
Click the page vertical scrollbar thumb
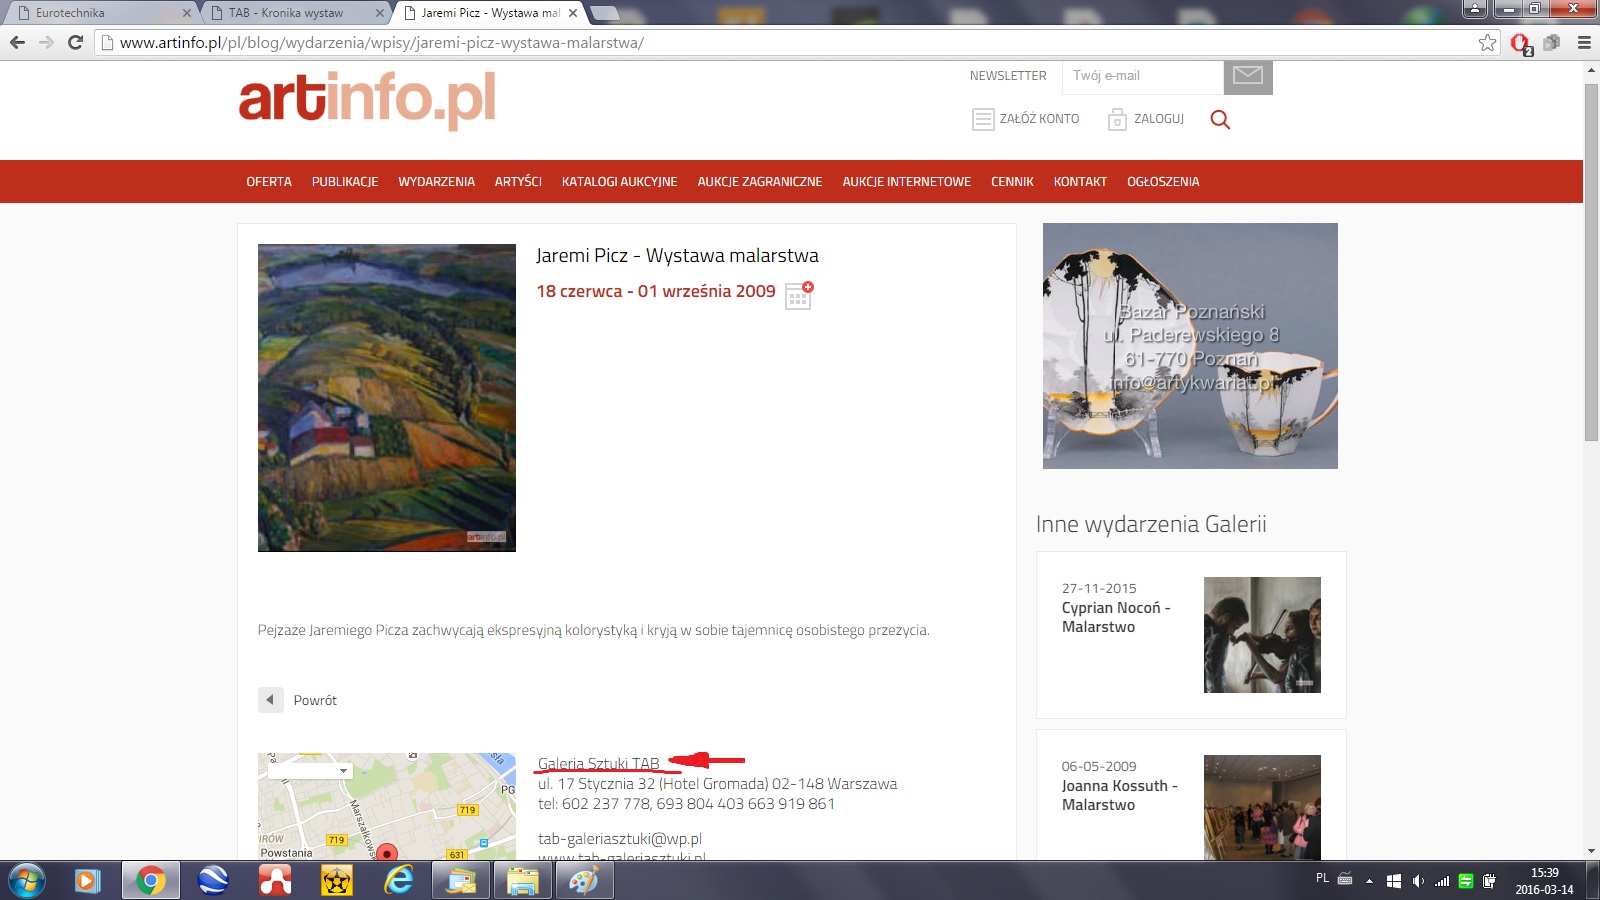click(x=1591, y=262)
